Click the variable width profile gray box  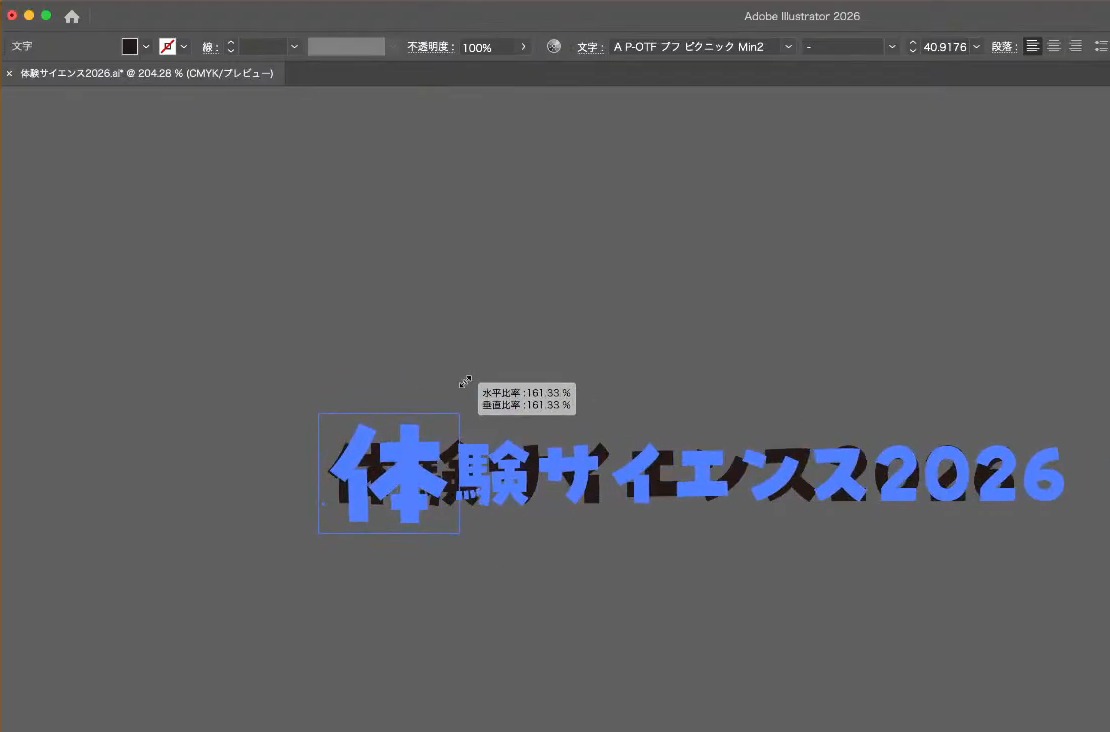pyautogui.click(x=346, y=47)
